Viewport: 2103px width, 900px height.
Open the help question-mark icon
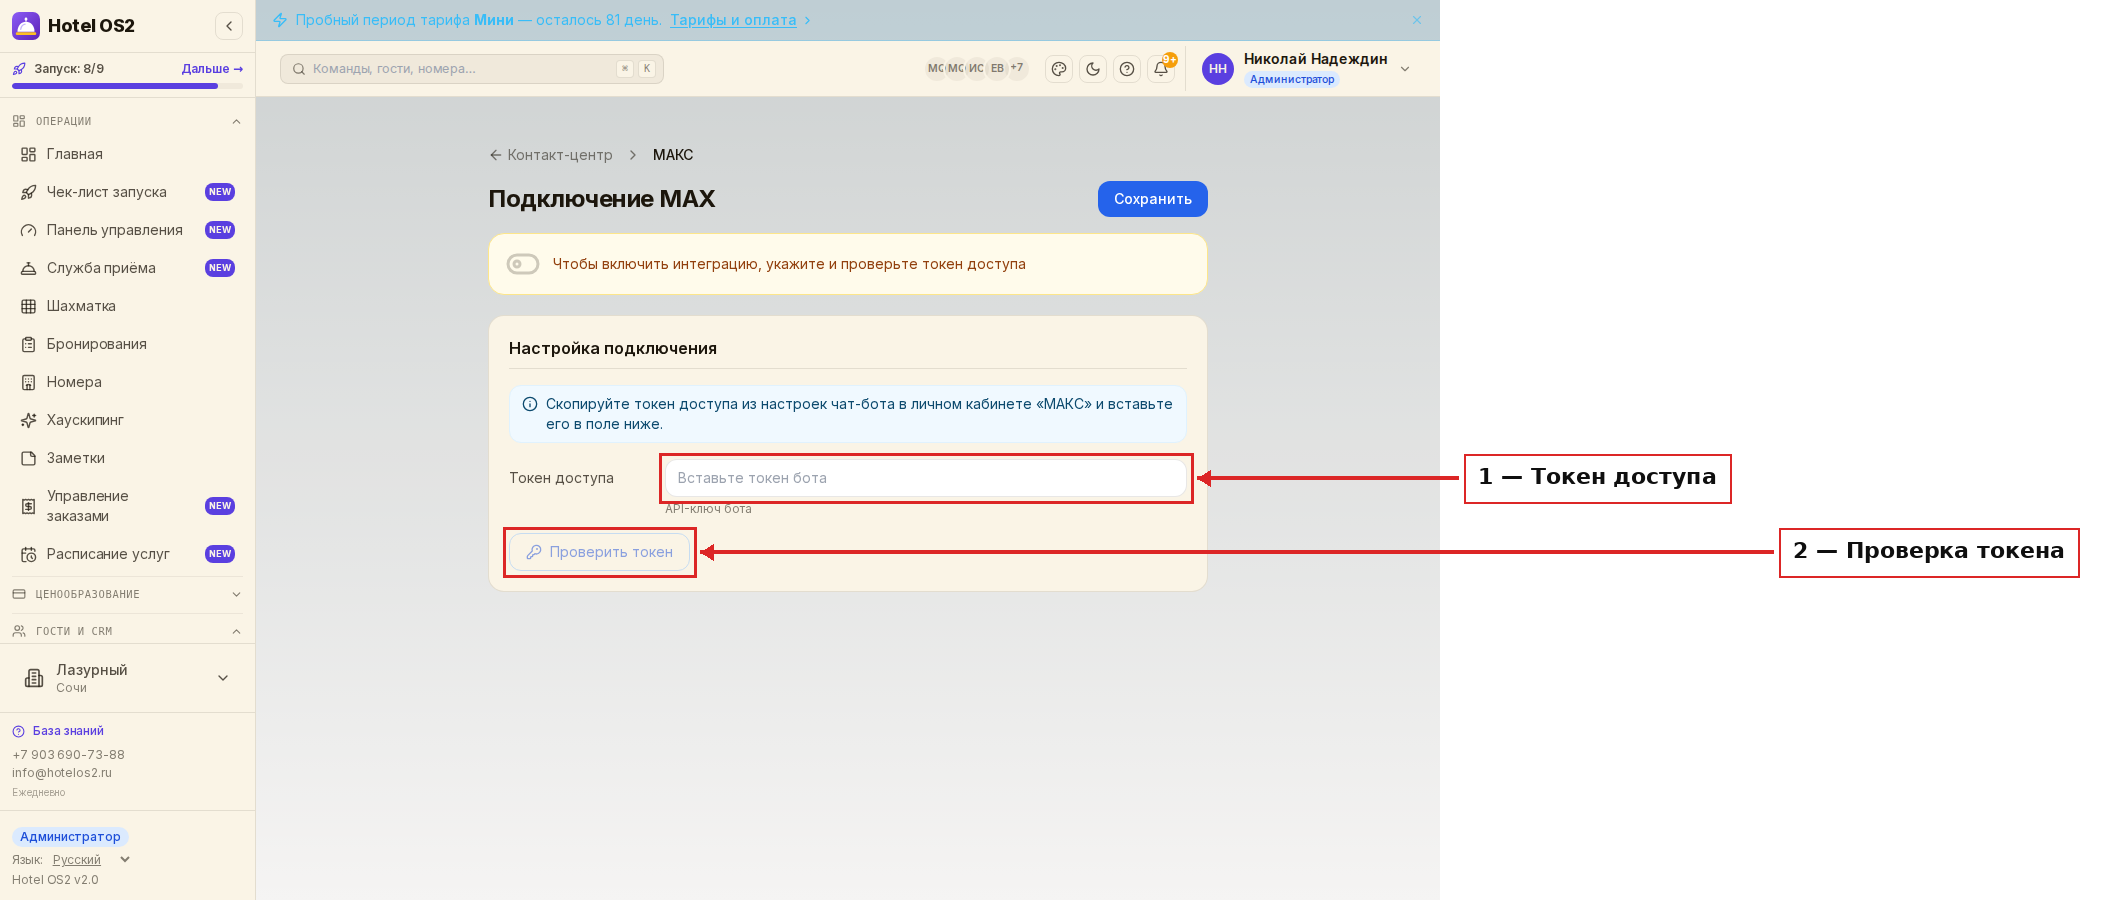coord(1127,69)
